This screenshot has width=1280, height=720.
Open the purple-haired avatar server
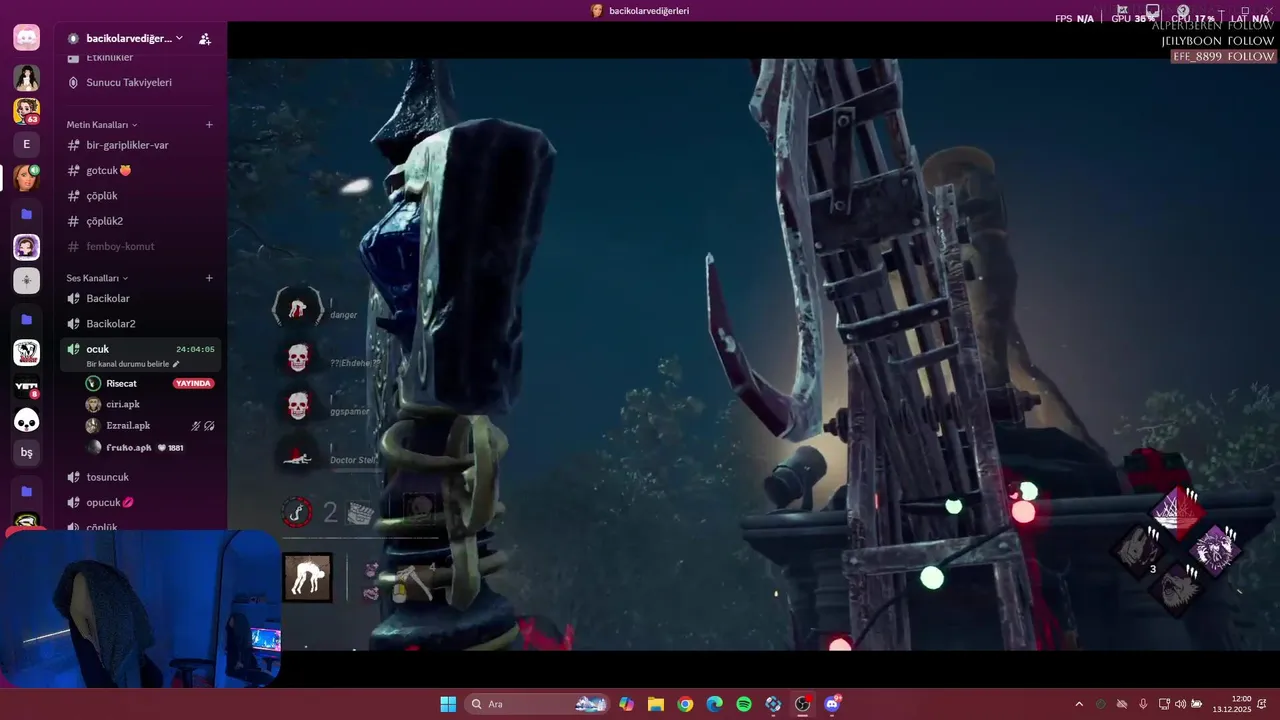point(27,247)
